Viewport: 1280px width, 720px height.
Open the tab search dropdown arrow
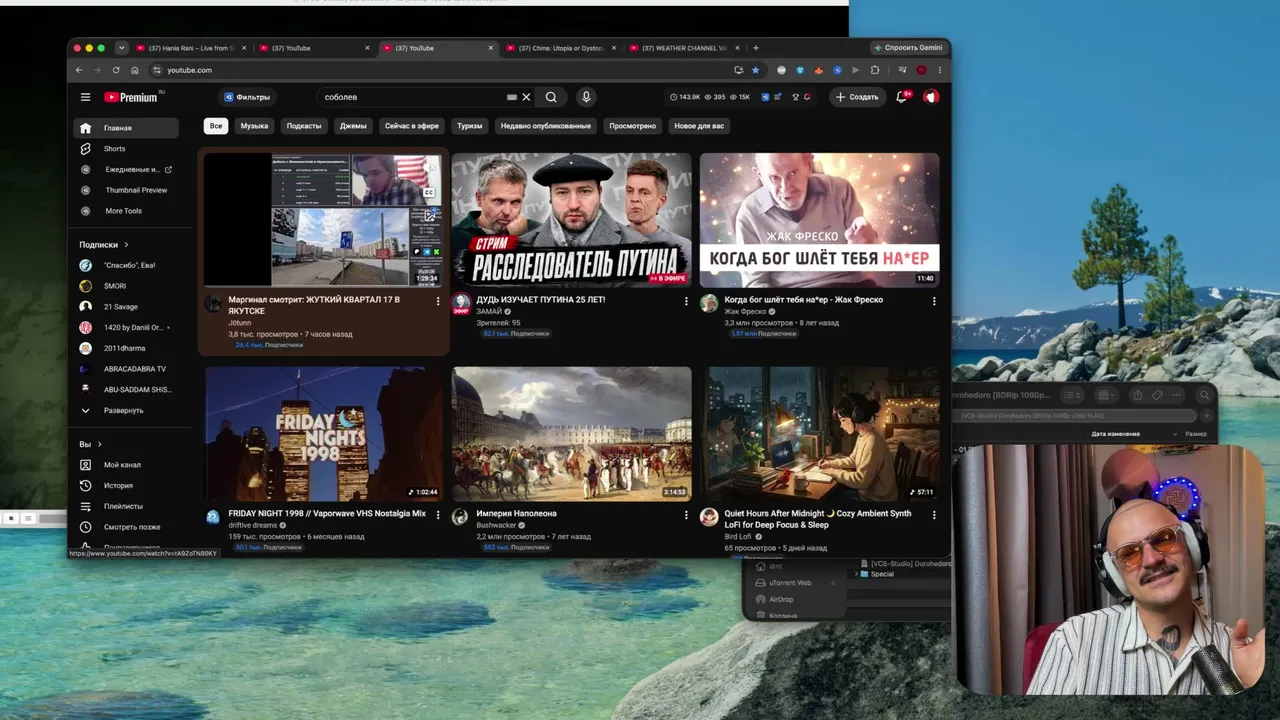tap(121, 48)
